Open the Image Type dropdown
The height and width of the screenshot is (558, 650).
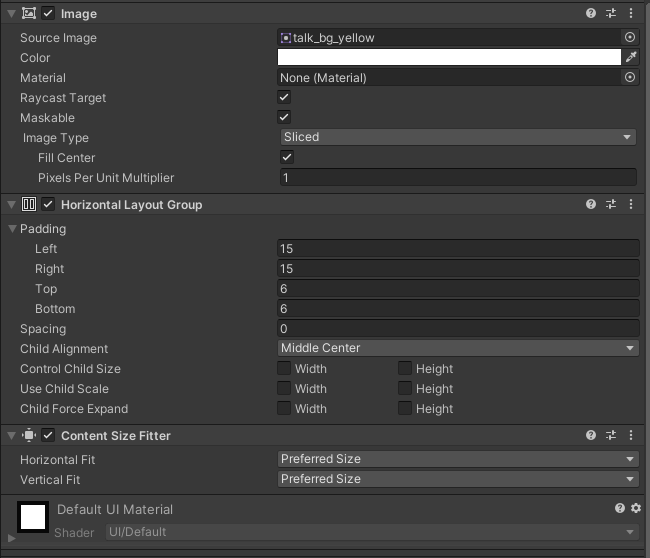458,137
